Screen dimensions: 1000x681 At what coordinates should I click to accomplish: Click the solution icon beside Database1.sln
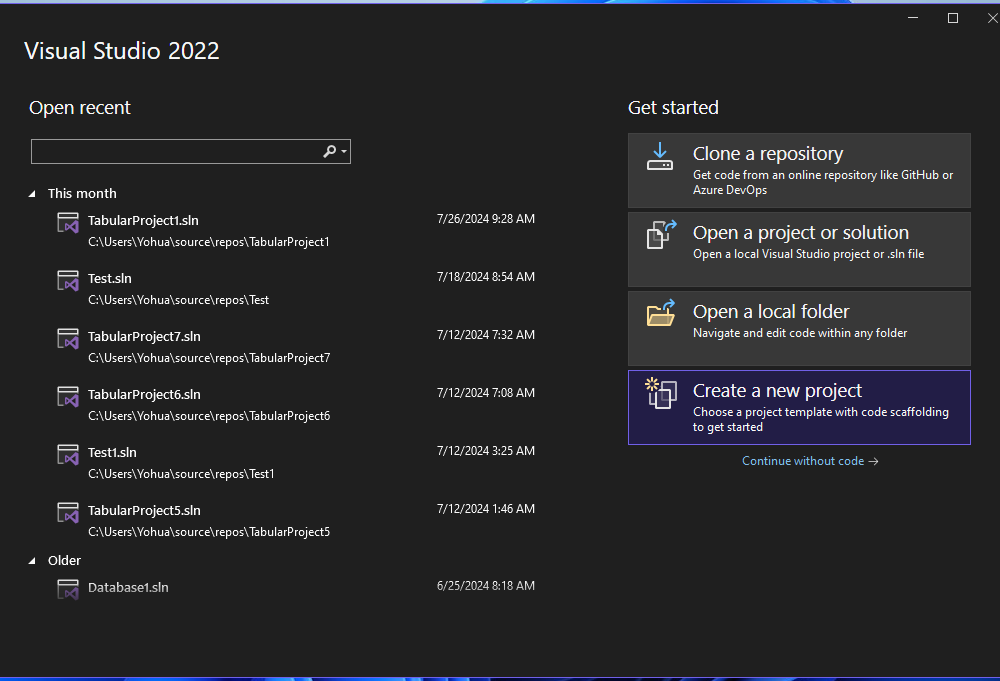[x=68, y=589]
